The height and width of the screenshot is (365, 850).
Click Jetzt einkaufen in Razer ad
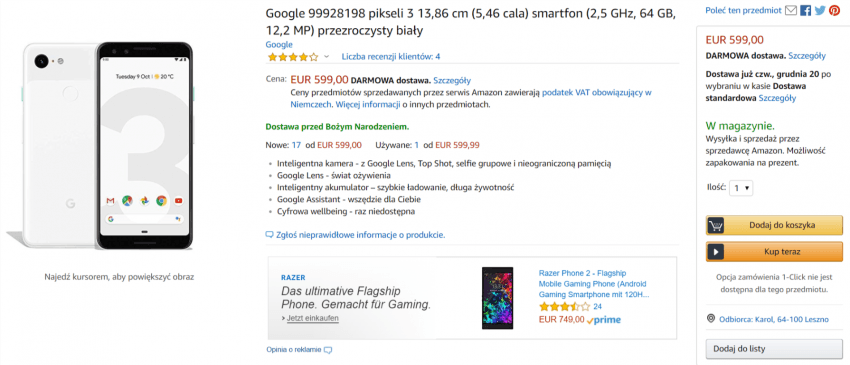[x=310, y=318]
